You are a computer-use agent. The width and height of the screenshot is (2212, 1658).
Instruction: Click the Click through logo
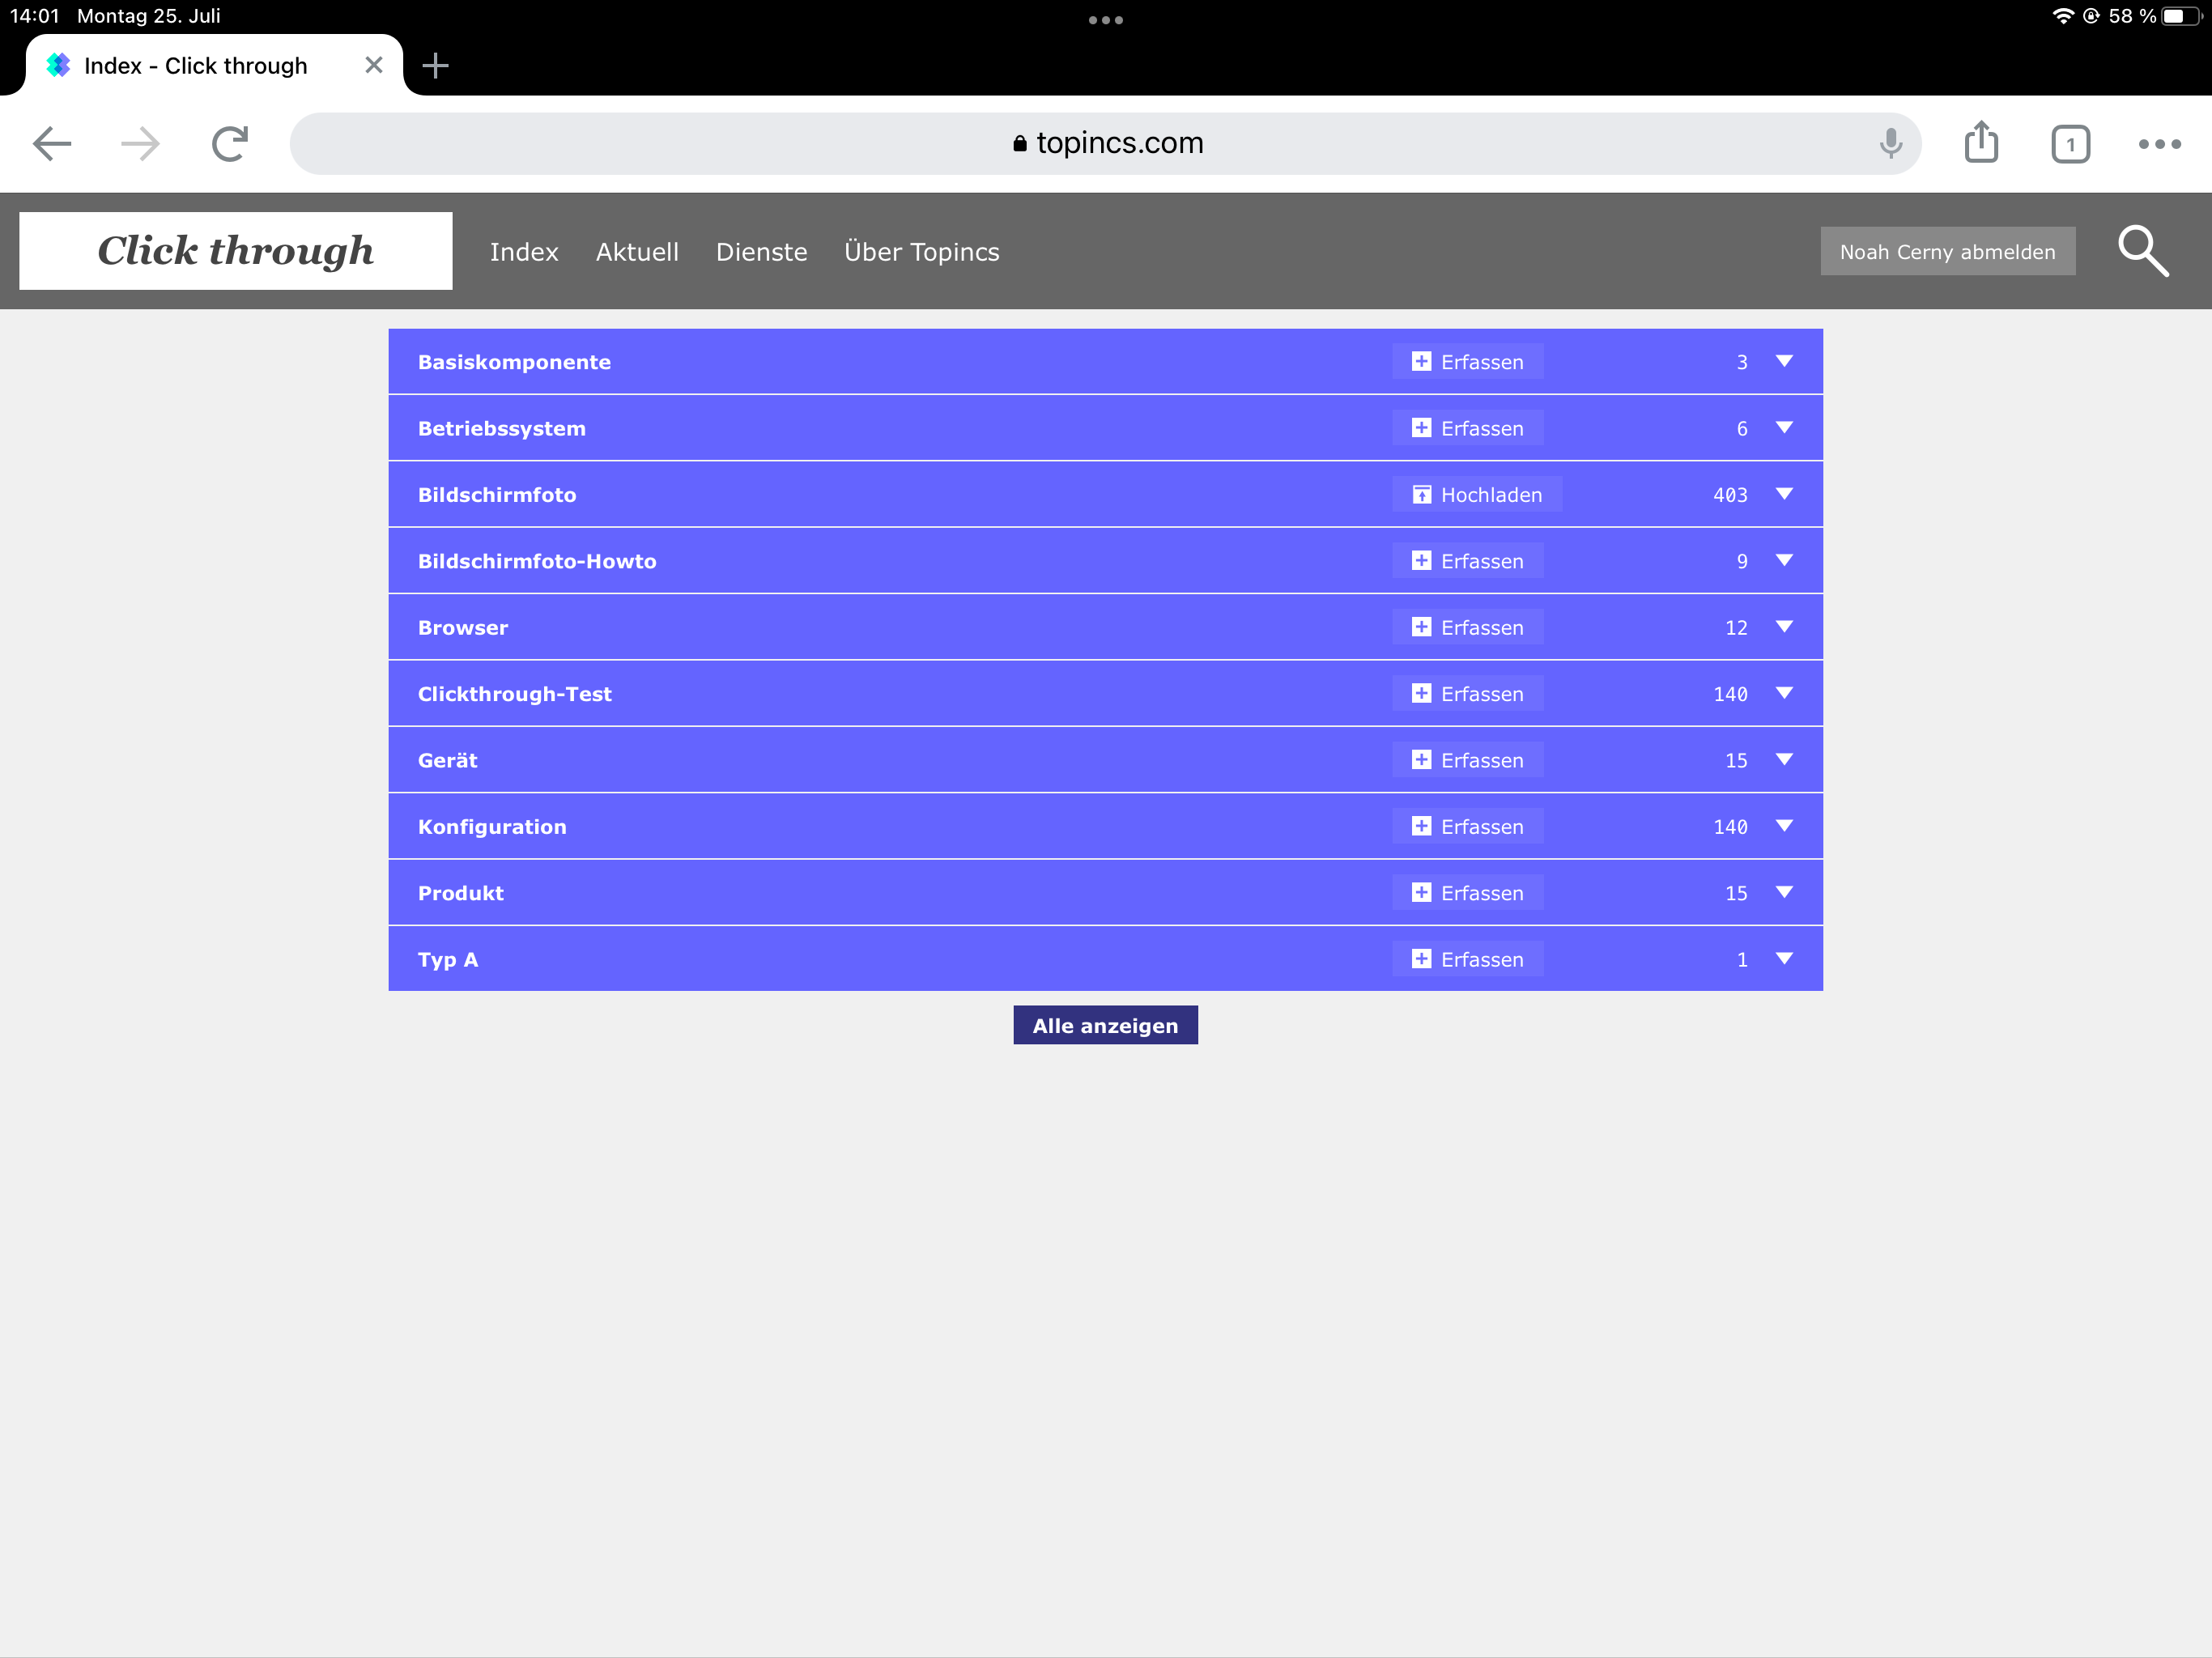[236, 251]
